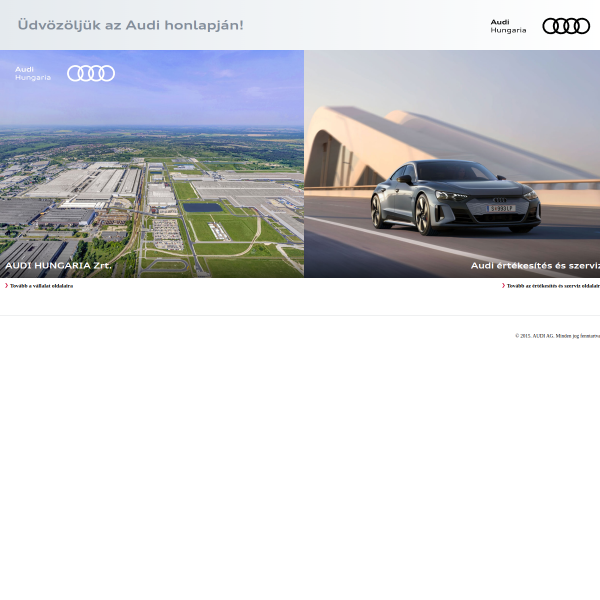The image size is (600, 600).
Task: Click the red chevron beside 'Tovább az értékesítés'
Action: coord(503,285)
